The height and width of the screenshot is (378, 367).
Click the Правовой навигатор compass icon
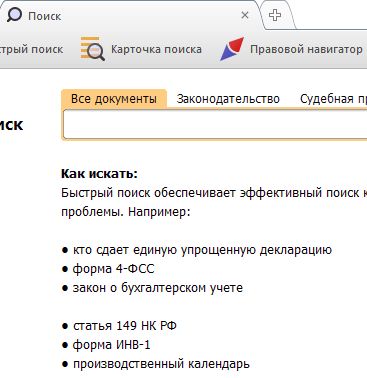pyautogui.click(x=232, y=49)
